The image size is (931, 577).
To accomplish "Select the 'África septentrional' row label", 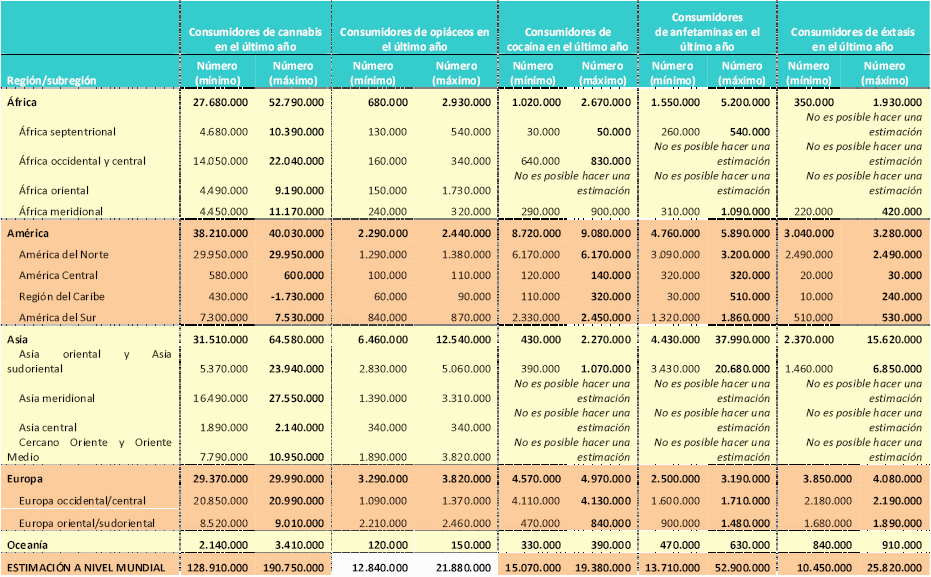I will pyautogui.click(x=67, y=132).
